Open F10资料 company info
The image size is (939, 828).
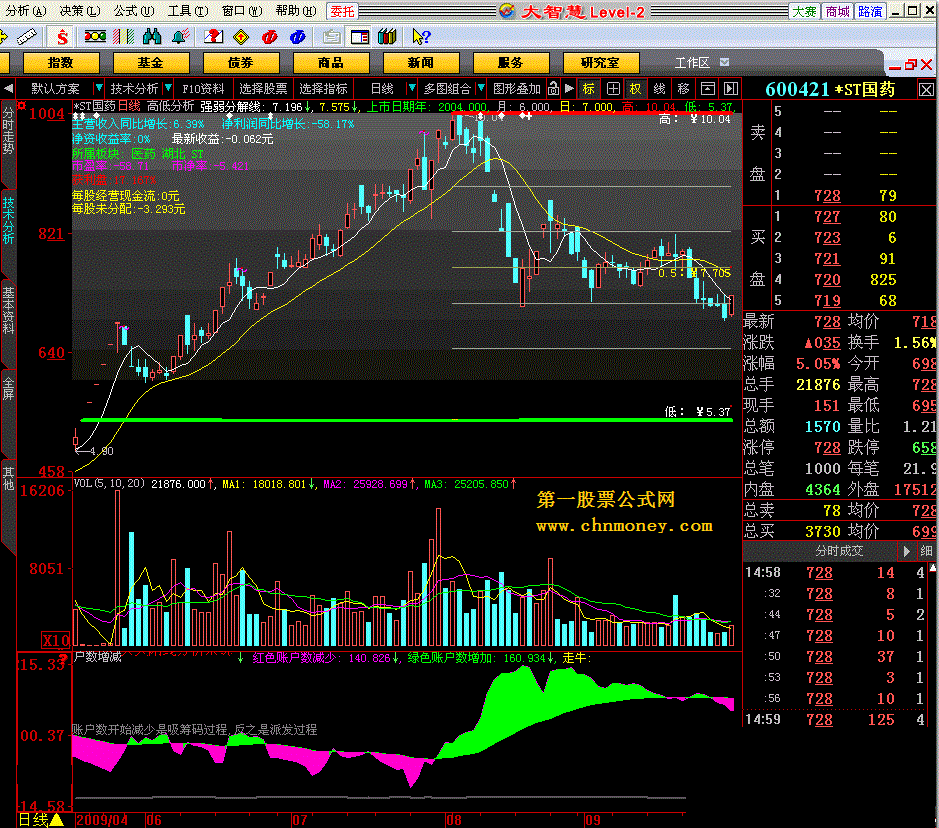click(x=203, y=89)
